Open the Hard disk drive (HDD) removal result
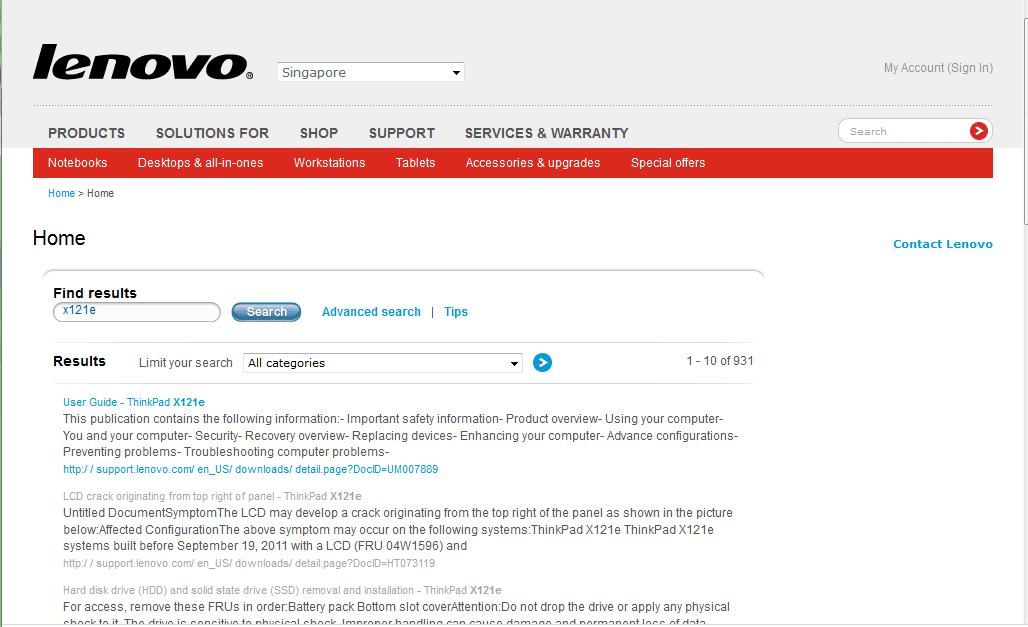This screenshot has width=1028, height=627. (283, 590)
